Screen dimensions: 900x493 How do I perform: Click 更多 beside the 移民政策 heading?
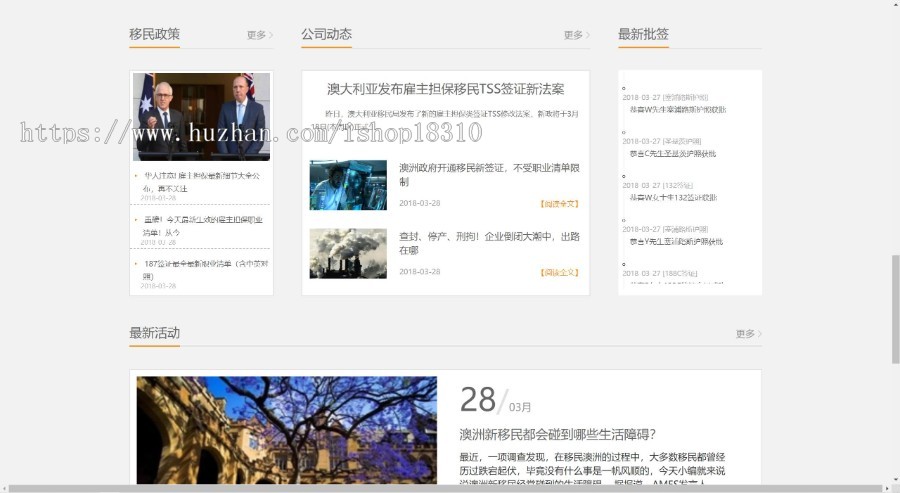(259, 35)
